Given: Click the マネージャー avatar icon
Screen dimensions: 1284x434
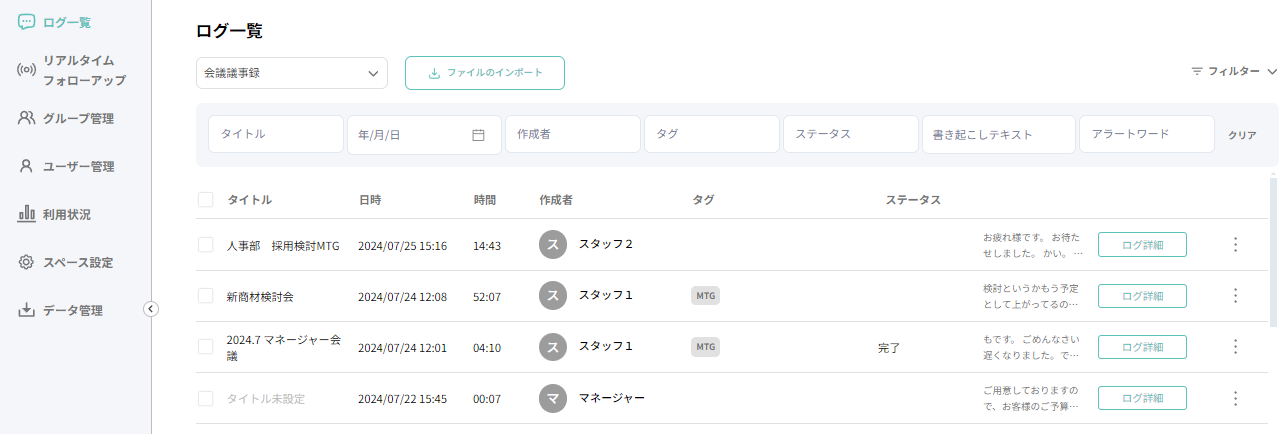Looking at the screenshot, I should (x=553, y=398).
